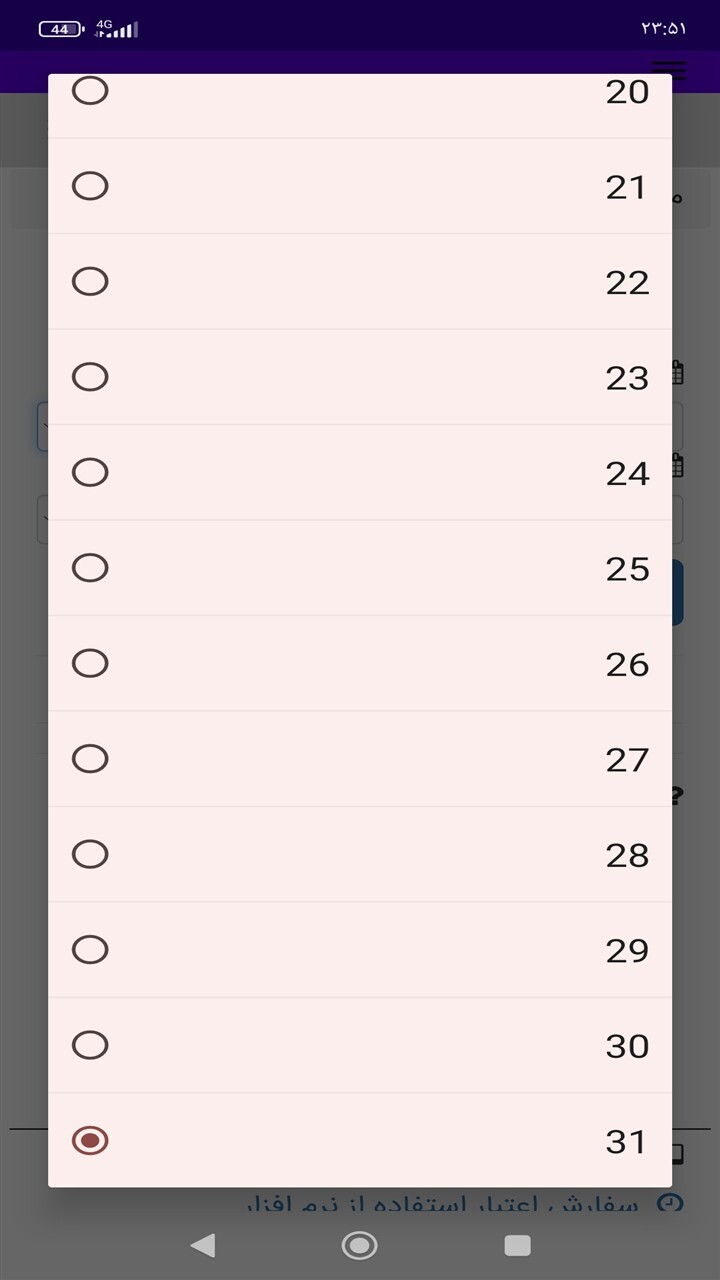Select radio button for 27
This screenshot has width=720, height=1280.
[x=90, y=759]
